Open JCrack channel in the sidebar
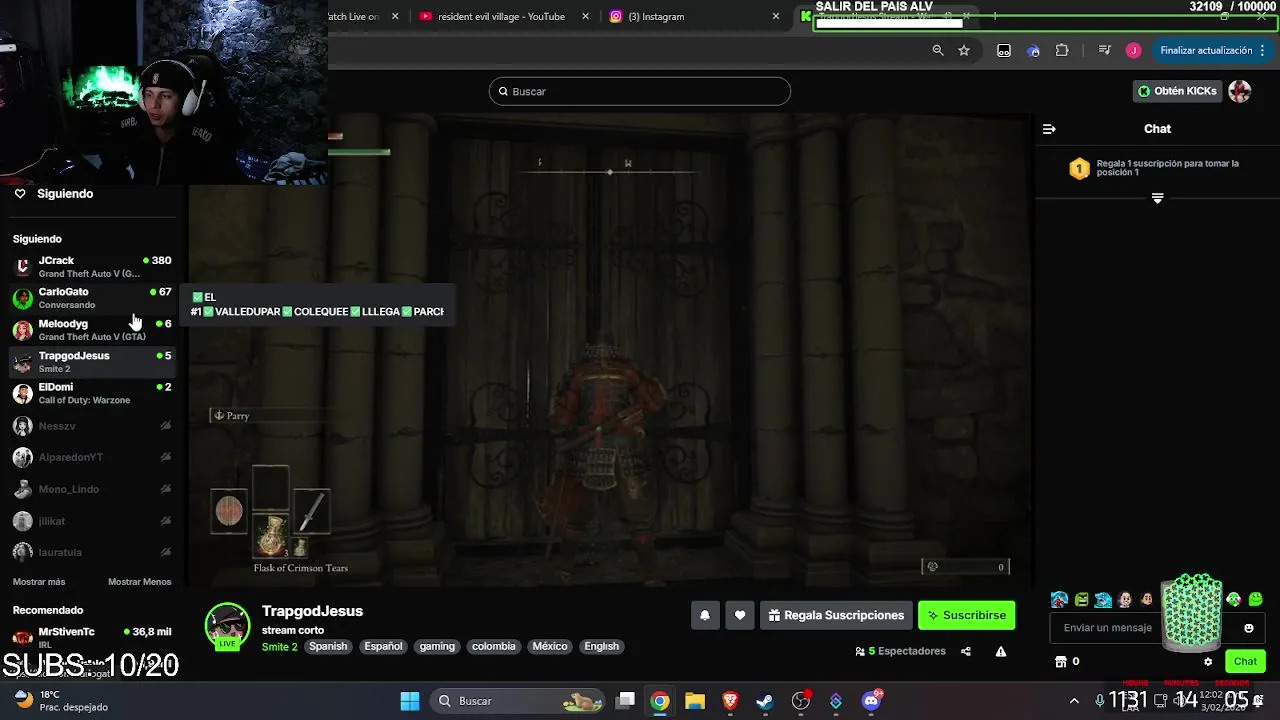1280x720 pixels. [92, 266]
